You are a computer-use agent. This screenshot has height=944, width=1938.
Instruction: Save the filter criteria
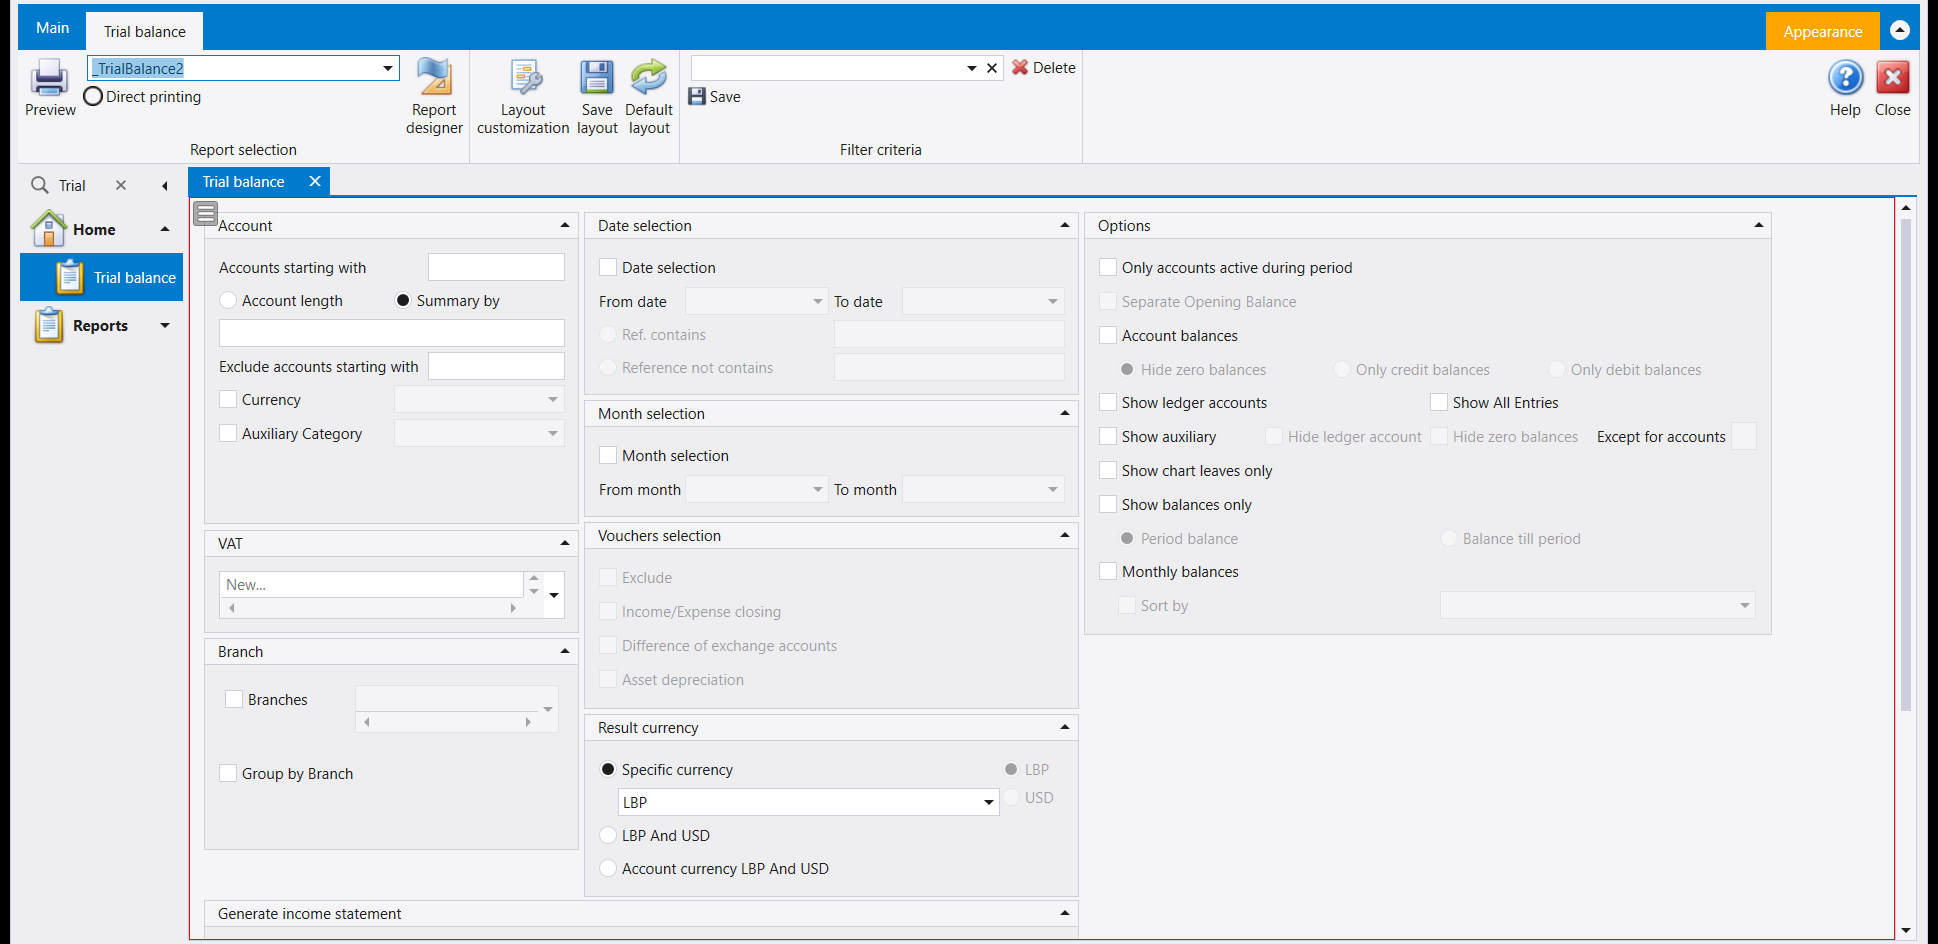point(715,96)
